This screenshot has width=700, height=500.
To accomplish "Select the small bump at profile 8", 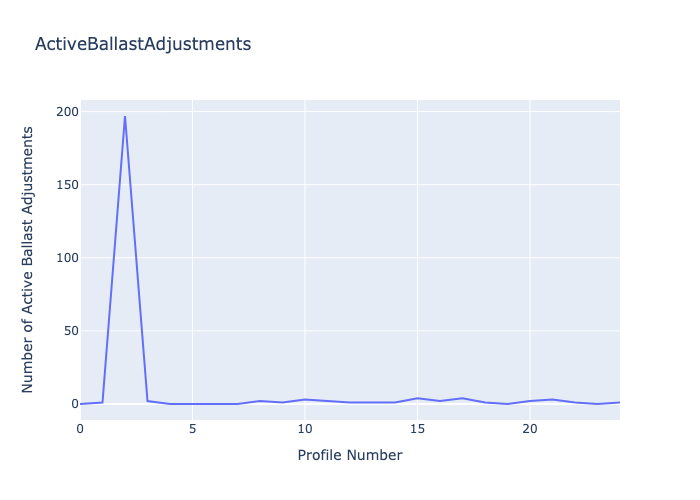I will click(260, 401).
